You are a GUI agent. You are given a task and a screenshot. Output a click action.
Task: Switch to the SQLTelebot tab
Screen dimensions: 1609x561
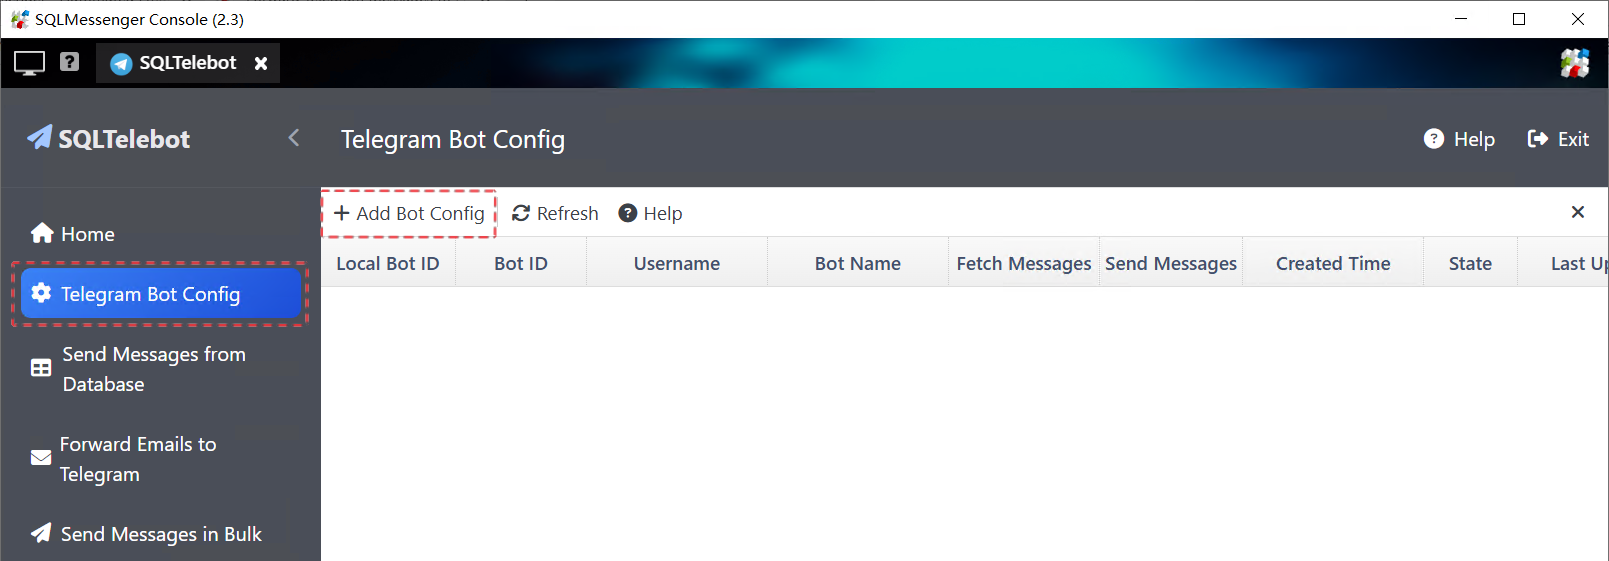[176, 63]
